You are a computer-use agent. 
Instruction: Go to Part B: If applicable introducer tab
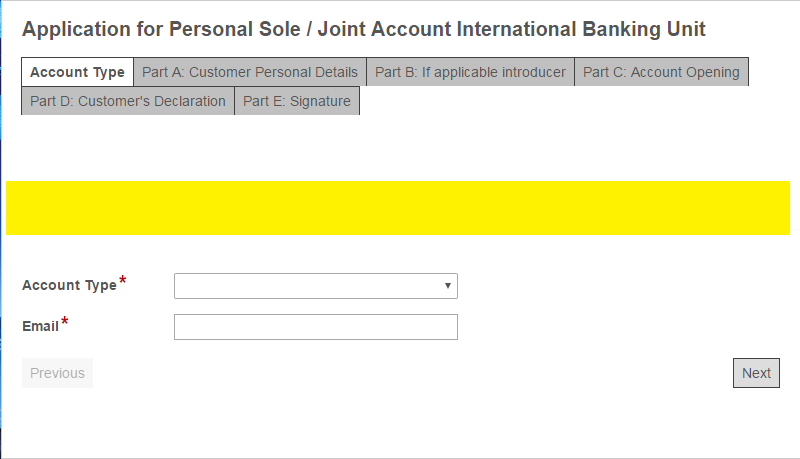(470, 72)
